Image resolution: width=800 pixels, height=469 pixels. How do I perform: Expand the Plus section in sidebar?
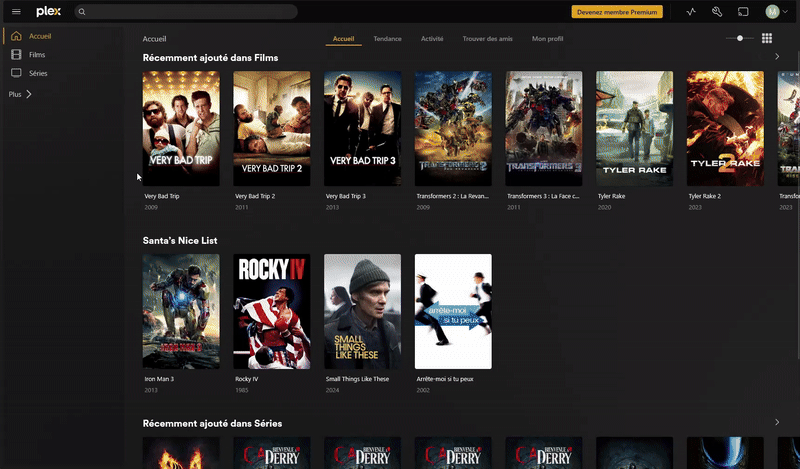[x=20, y=94]
